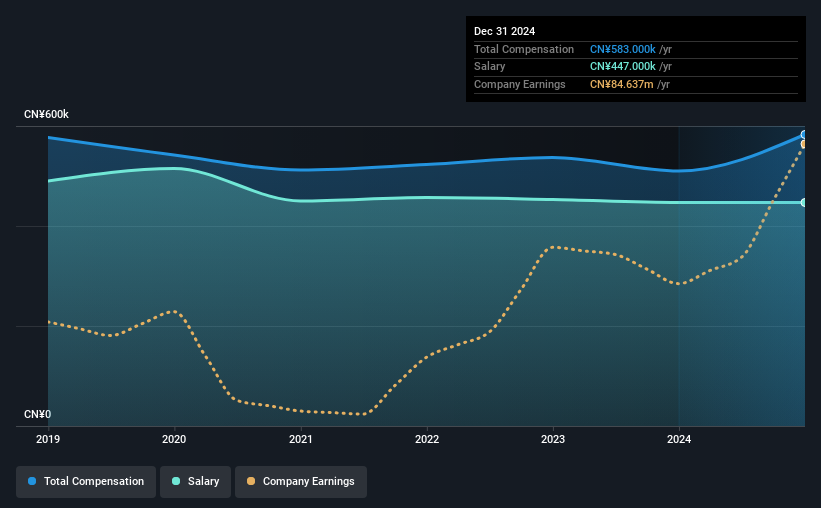
Task: Click the blue Total Compensation endpoint marker
Action: pyautogui.click(x=803, y=135)
